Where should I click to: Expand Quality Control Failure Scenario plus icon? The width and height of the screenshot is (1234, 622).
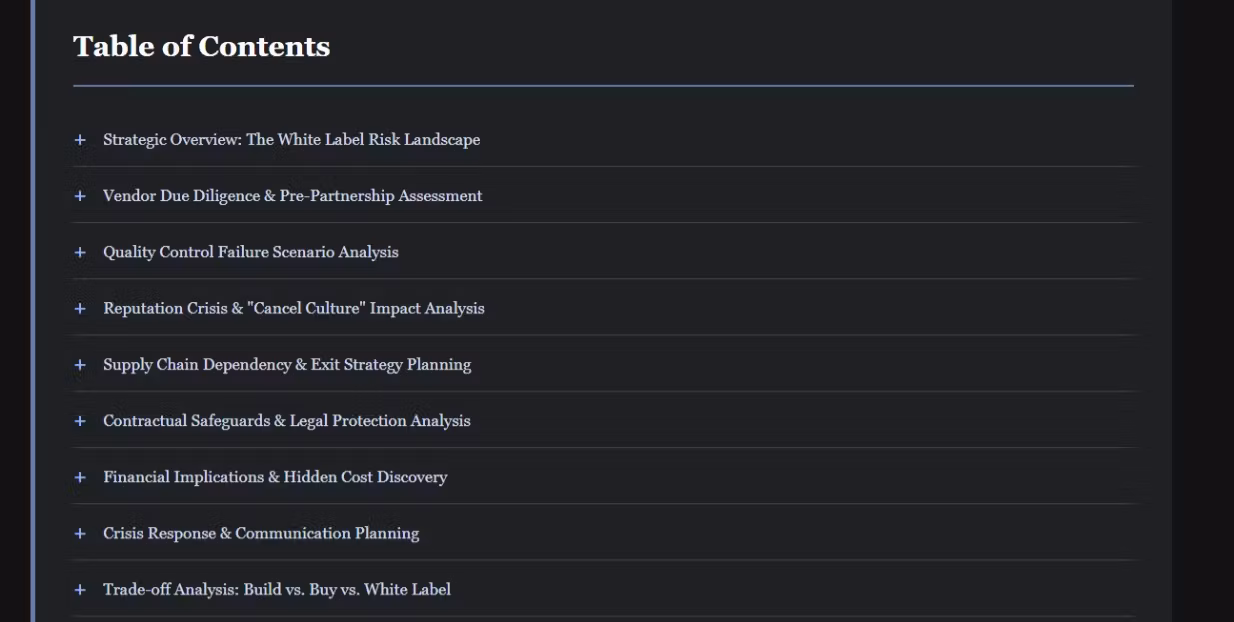[80, 252]
